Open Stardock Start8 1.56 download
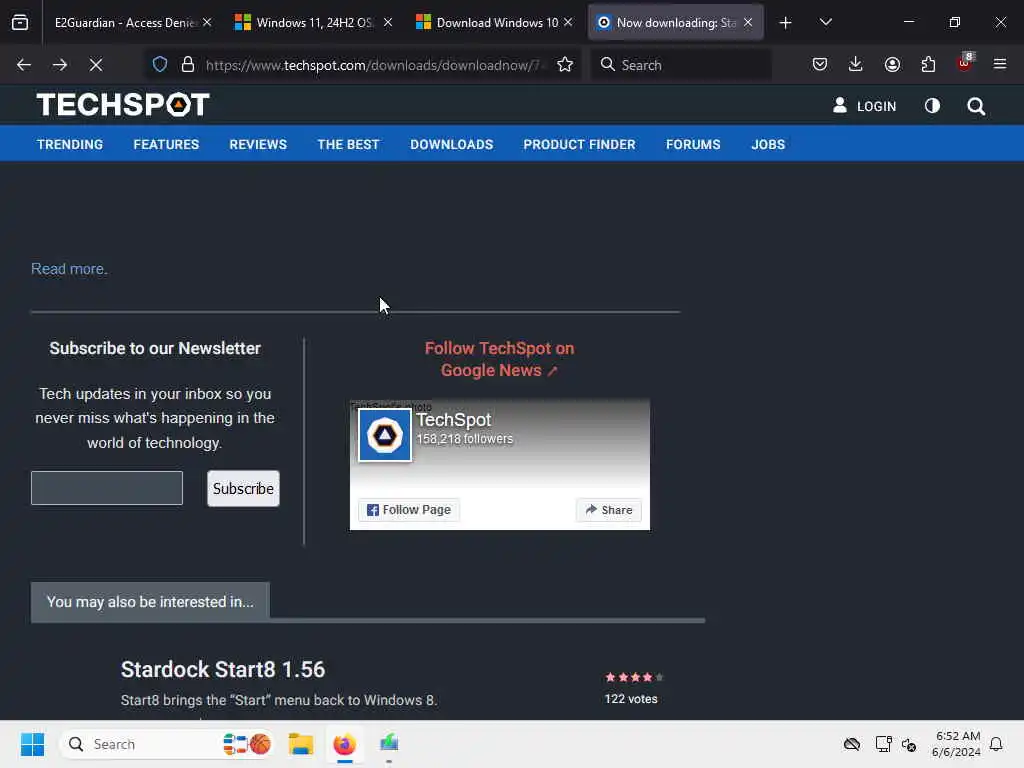The image size is (1024, 768). [223, 669]
